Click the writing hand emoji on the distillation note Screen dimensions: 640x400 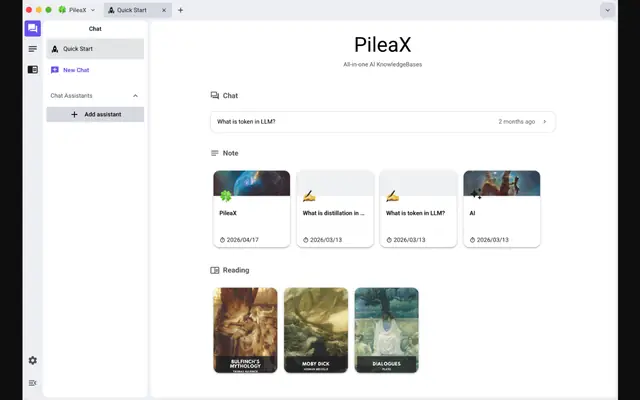coord(309,196)
